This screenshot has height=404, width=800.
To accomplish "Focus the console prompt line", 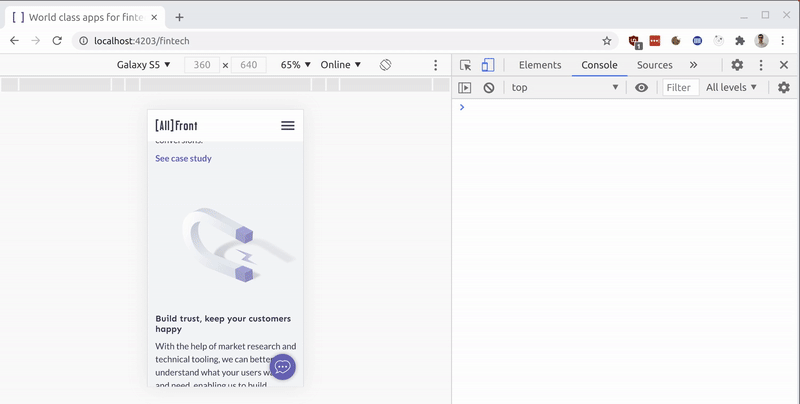I will coord(625,107).
